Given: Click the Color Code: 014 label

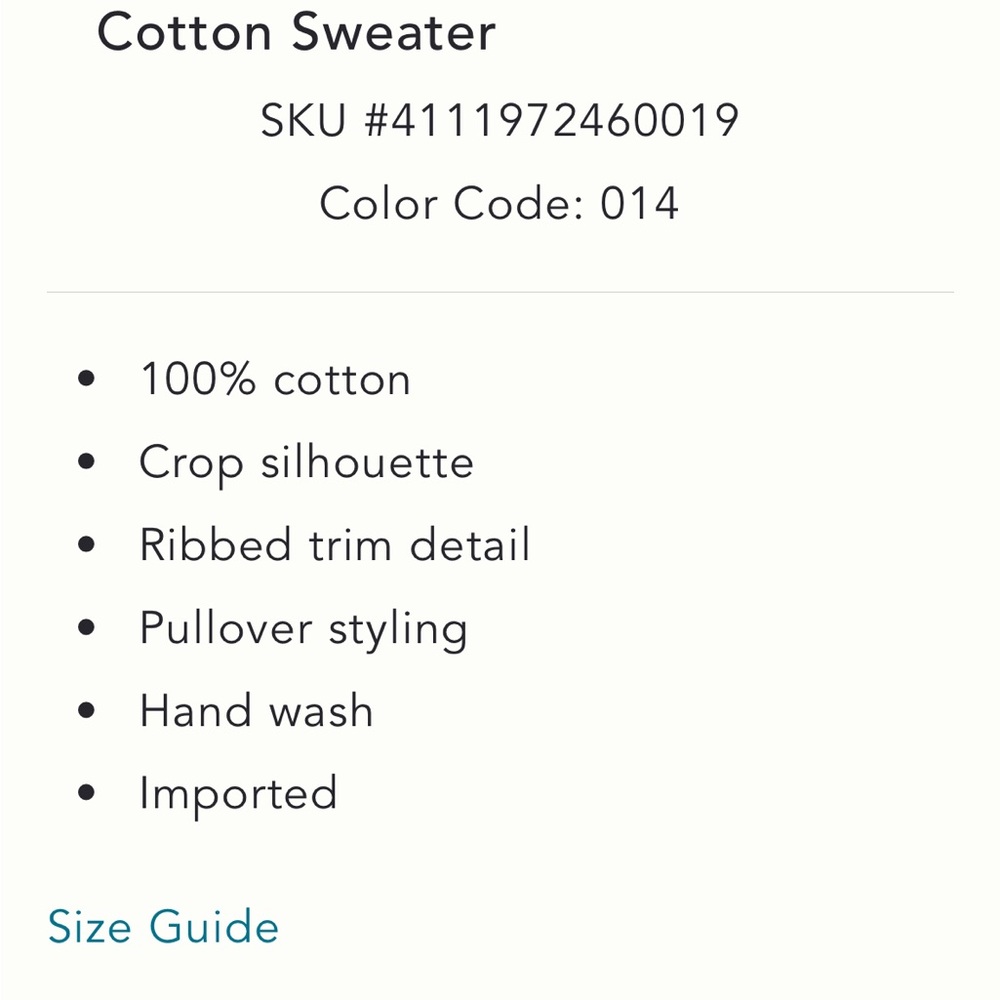Looking at the screenshot, I should [499, 203].
